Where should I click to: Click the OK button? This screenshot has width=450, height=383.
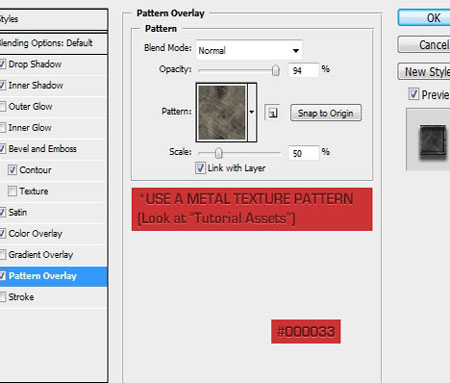pyautogui.click(x=424, y=18)
